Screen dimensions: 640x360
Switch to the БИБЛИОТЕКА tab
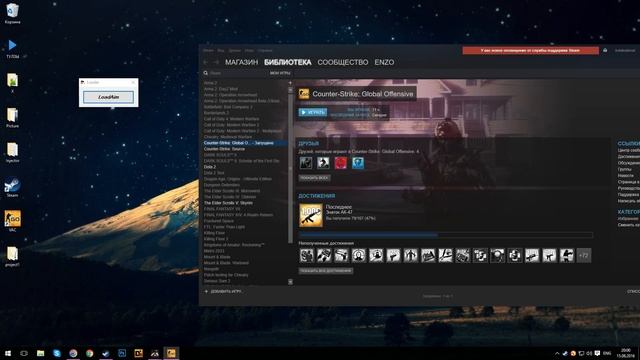click(x=288, y=62)
